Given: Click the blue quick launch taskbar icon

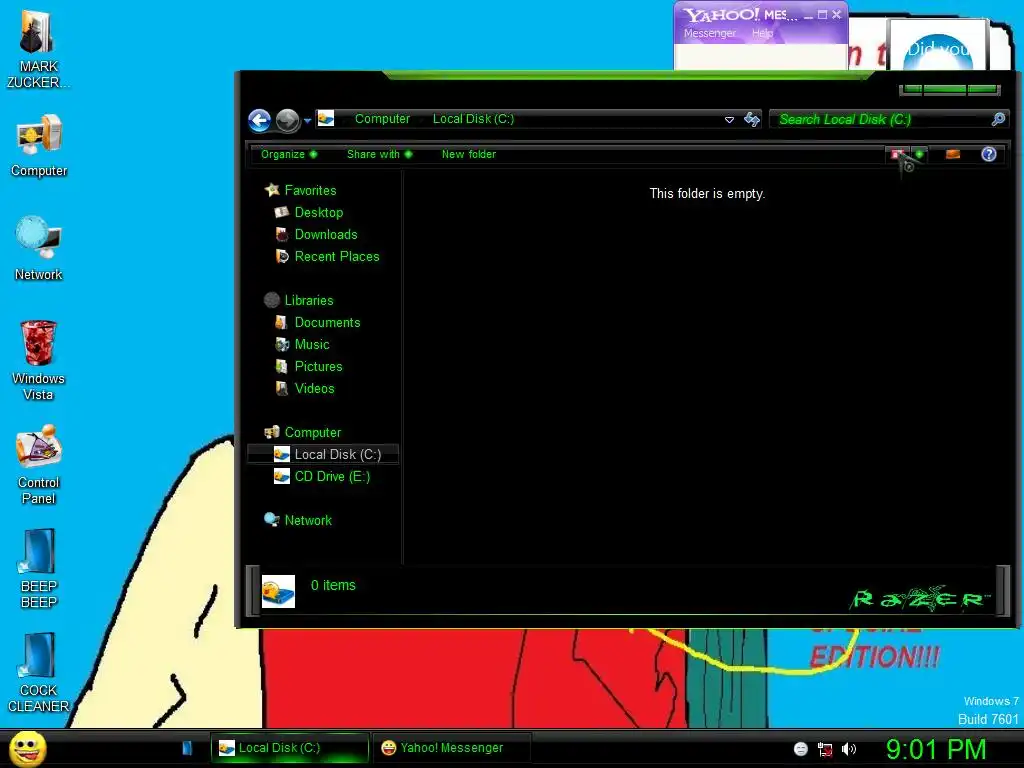Looking at the screenshot, I should coord(187,748).
